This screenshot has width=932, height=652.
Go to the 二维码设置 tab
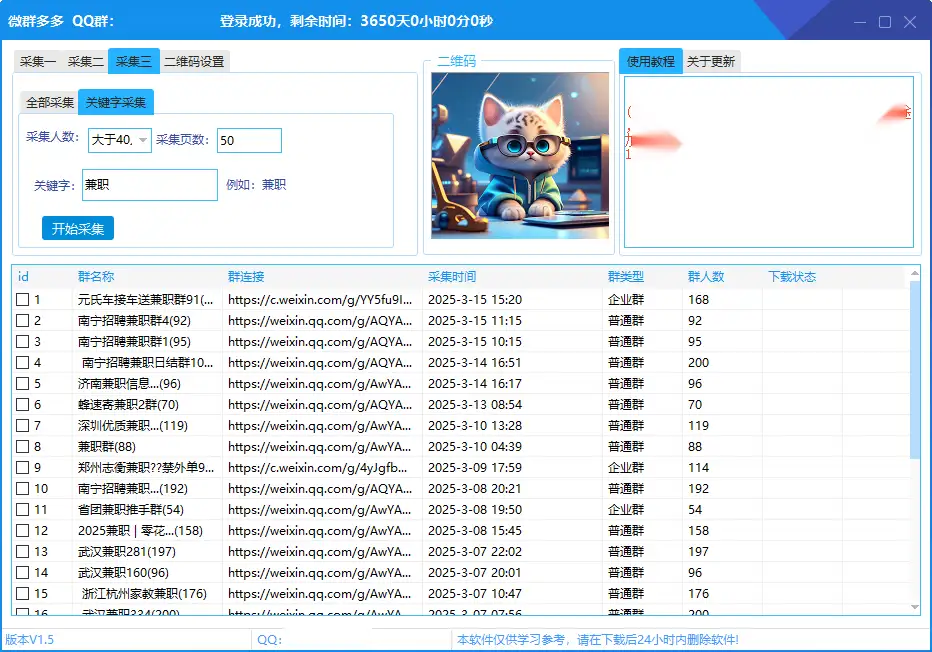tap(194, 62)
